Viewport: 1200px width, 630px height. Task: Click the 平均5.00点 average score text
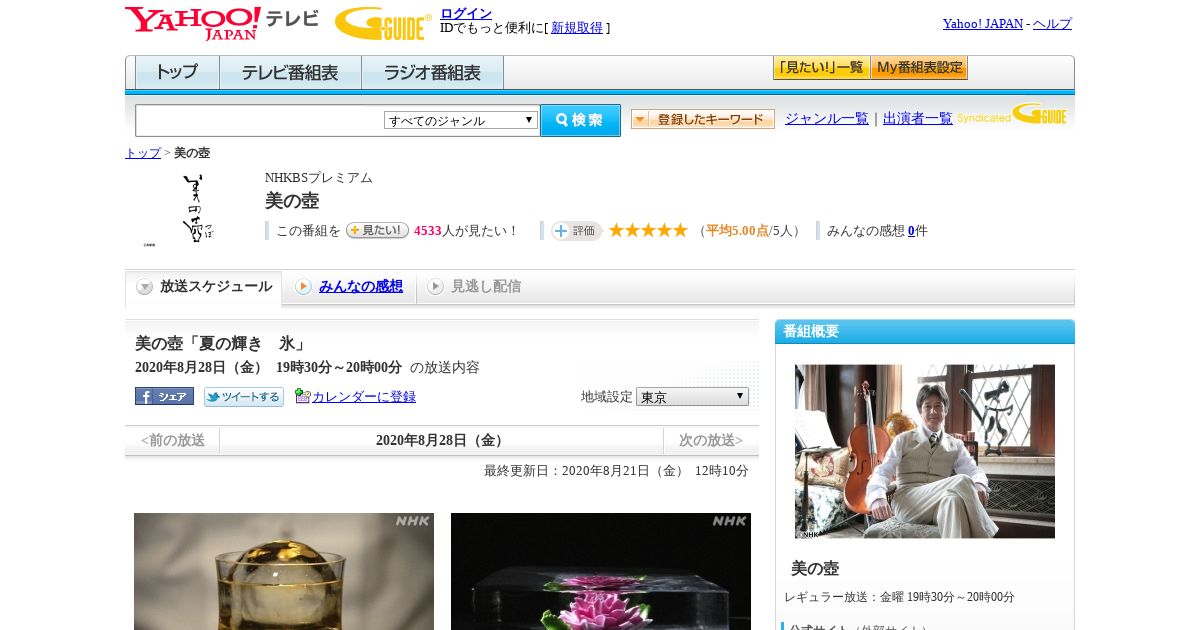pos(738,231)
